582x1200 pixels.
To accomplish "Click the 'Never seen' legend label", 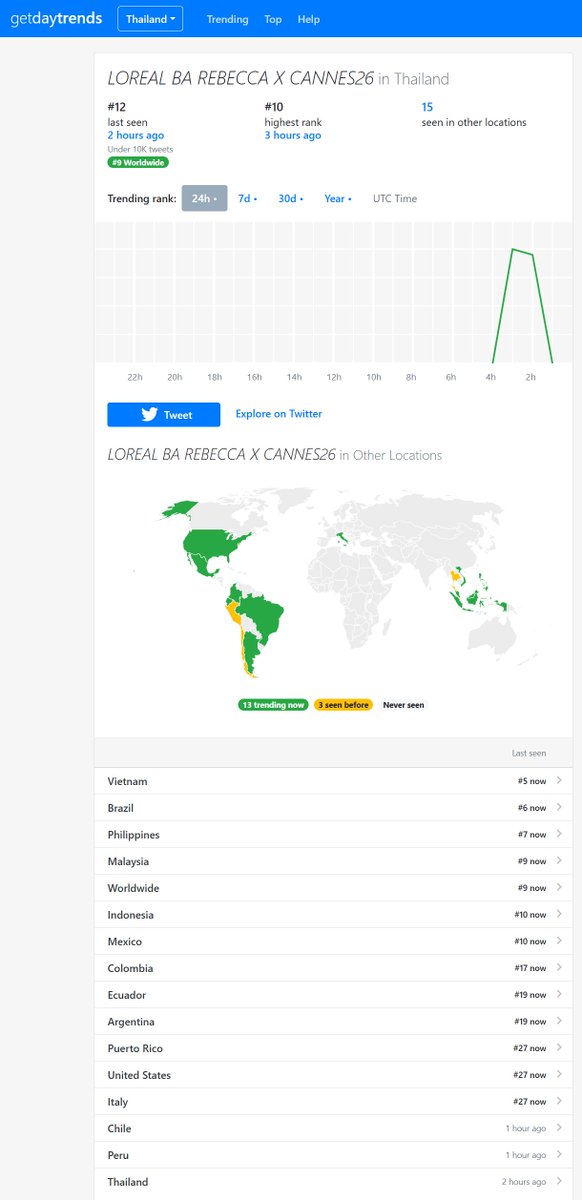I will [x=403, y=705].
